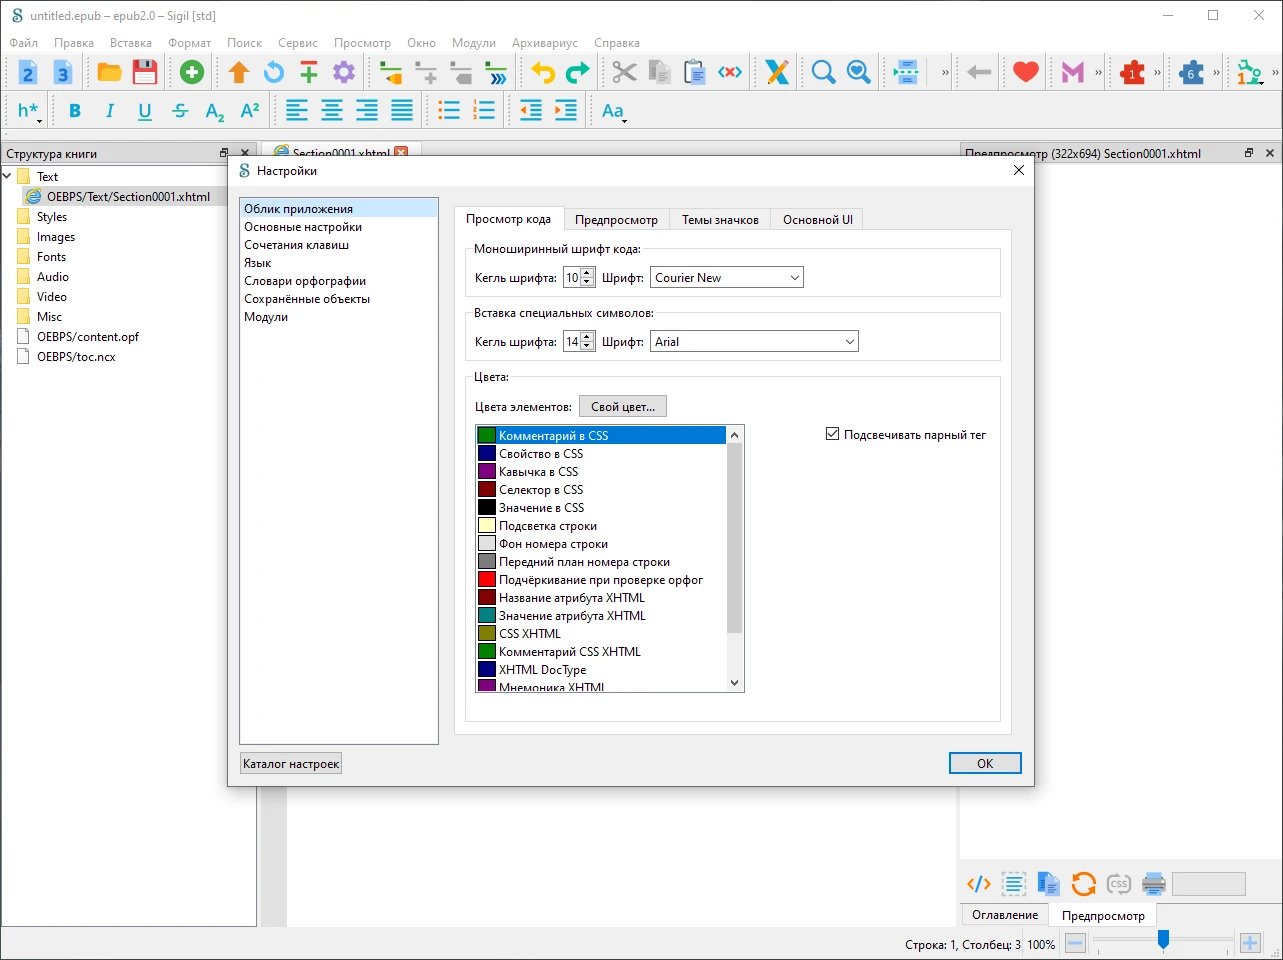This screenshot has width=1283, height=960.
Task: Click the OK button in settings
Action: point(985,763)
